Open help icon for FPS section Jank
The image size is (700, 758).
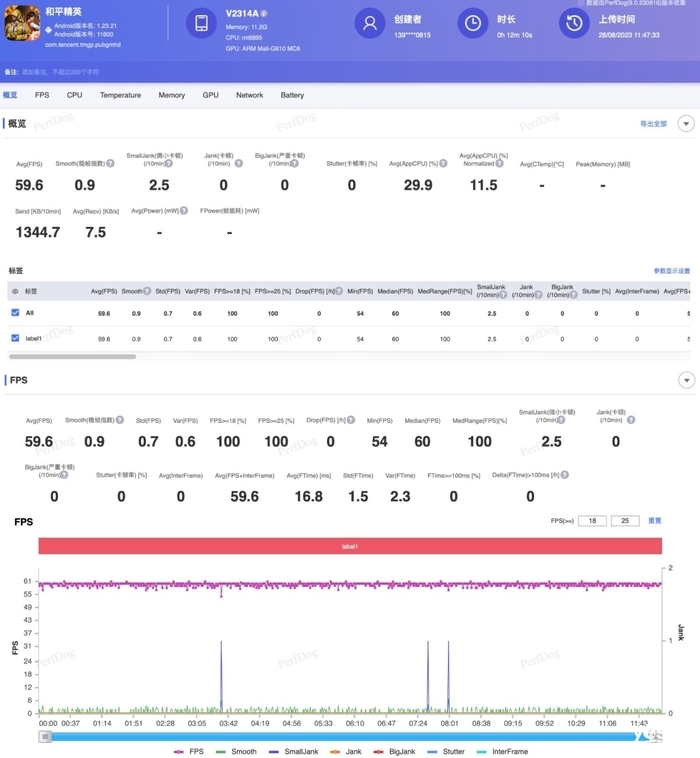click(631, 420)
